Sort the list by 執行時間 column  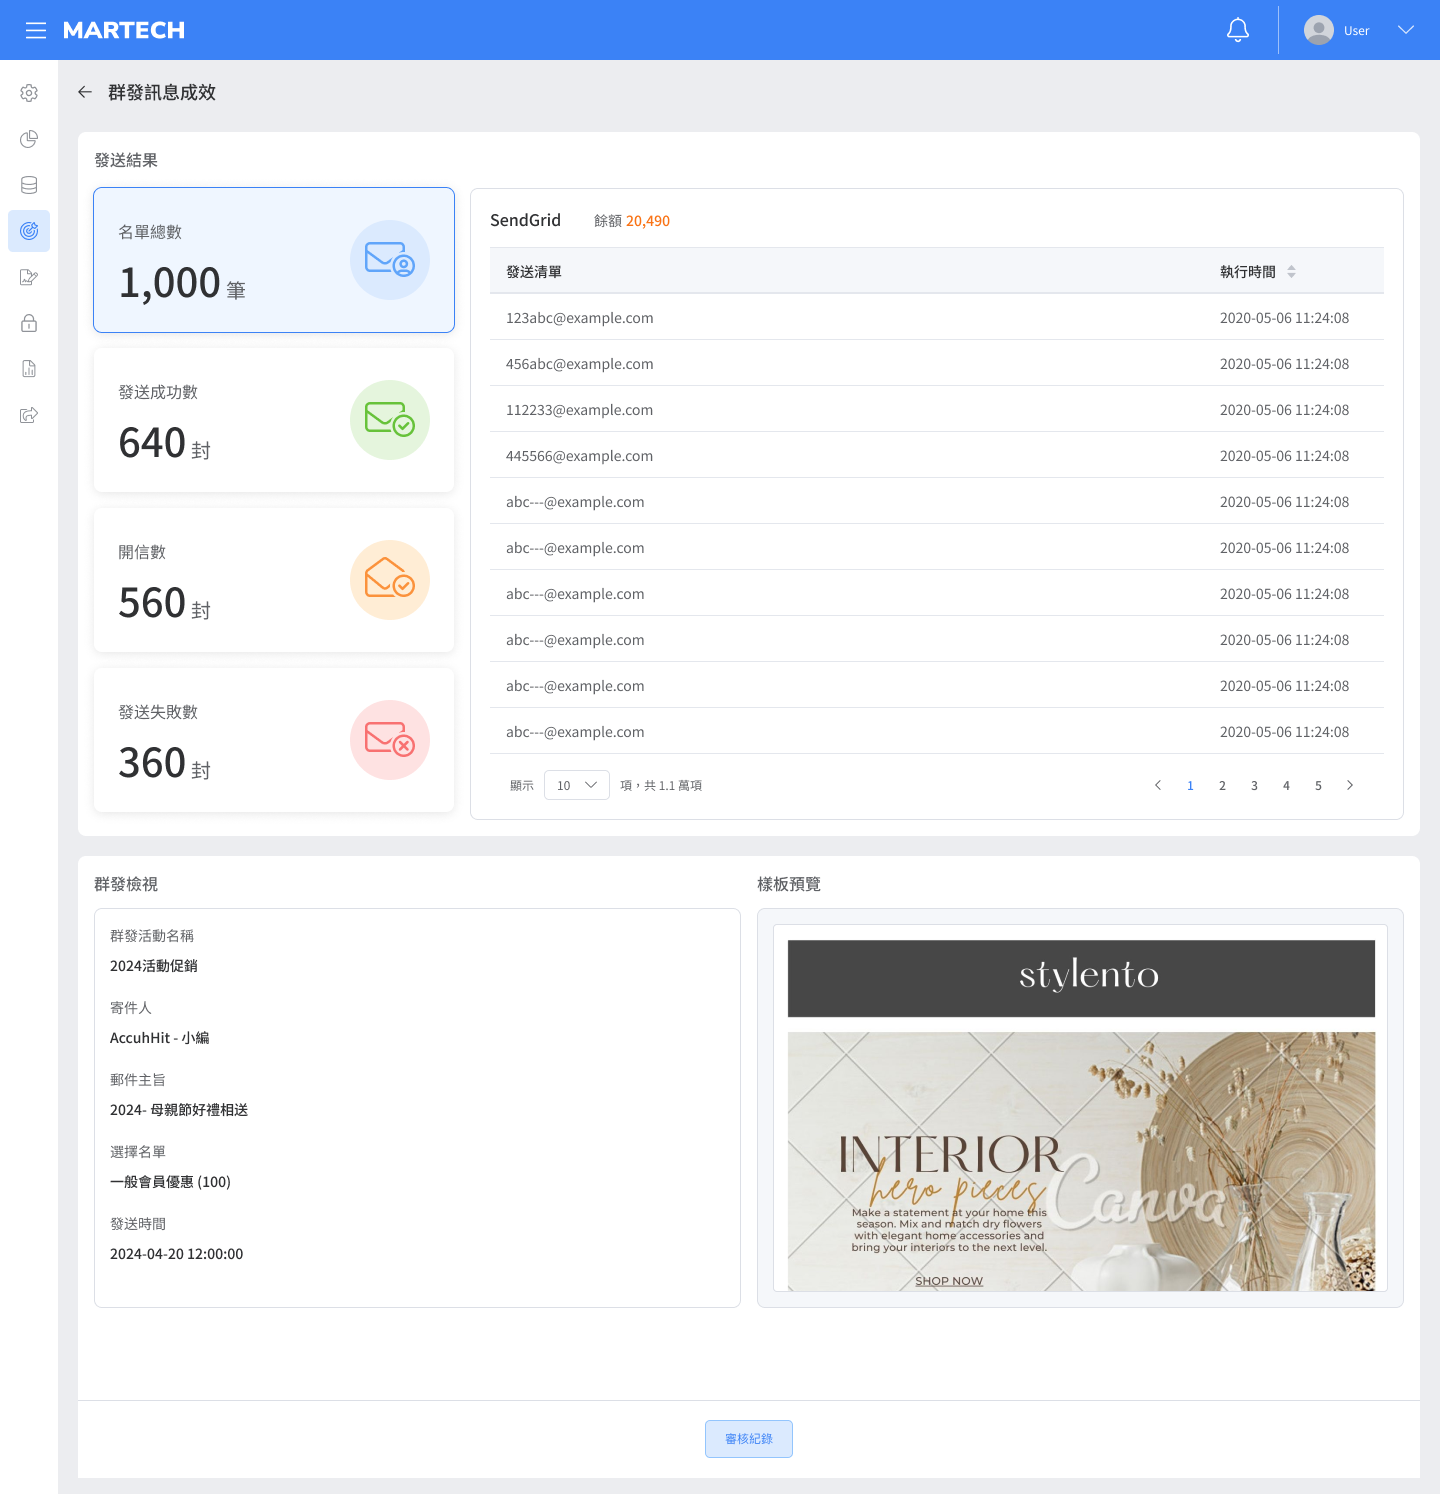[x=1291, y=272]
